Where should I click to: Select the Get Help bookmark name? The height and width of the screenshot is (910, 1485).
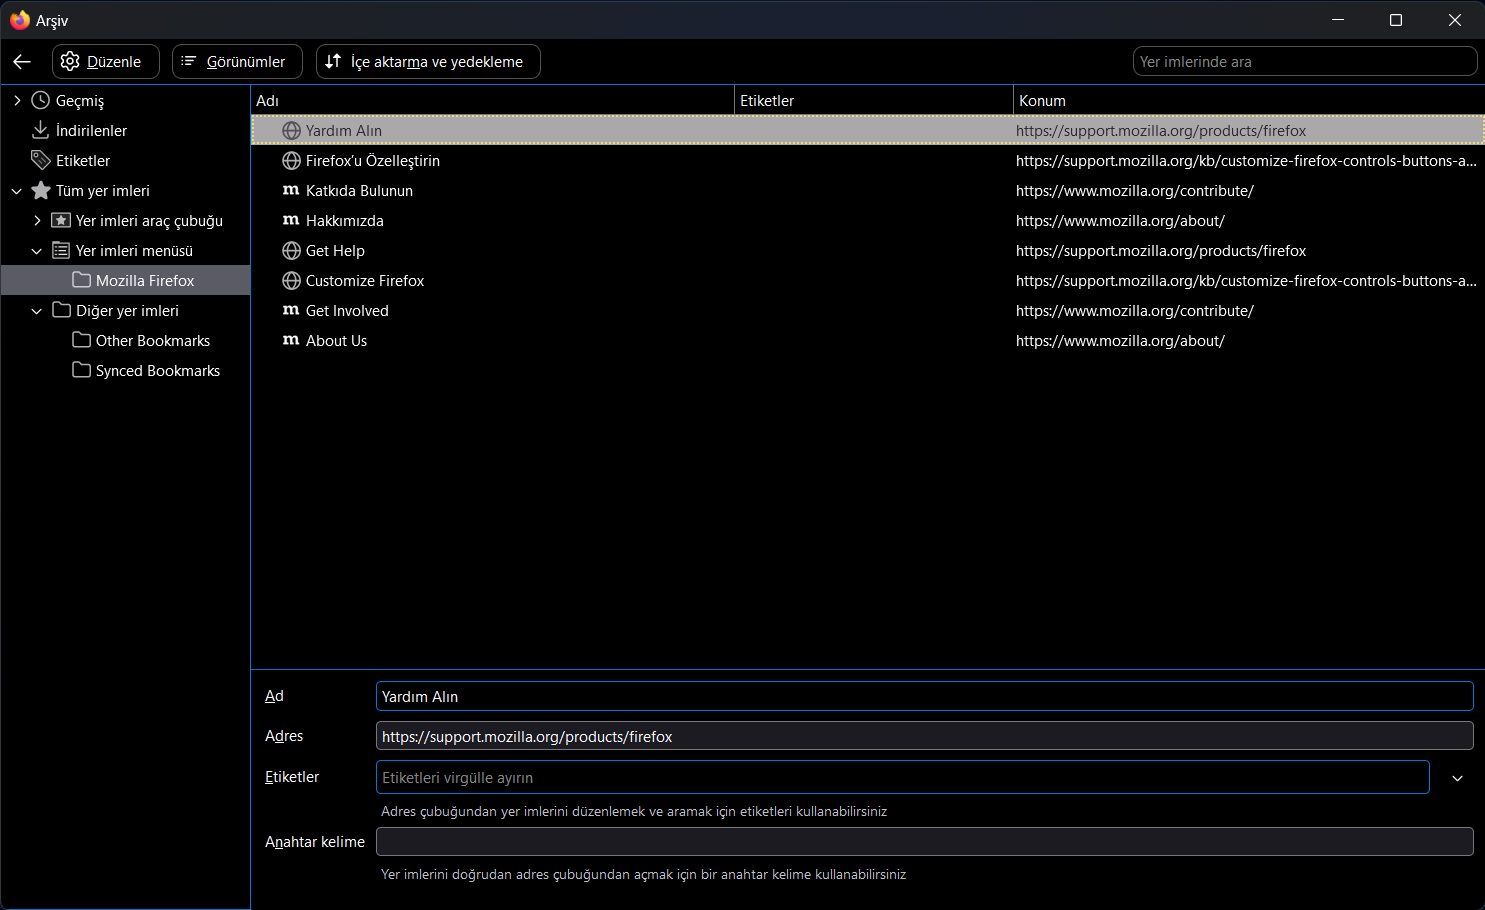(335, 251)
